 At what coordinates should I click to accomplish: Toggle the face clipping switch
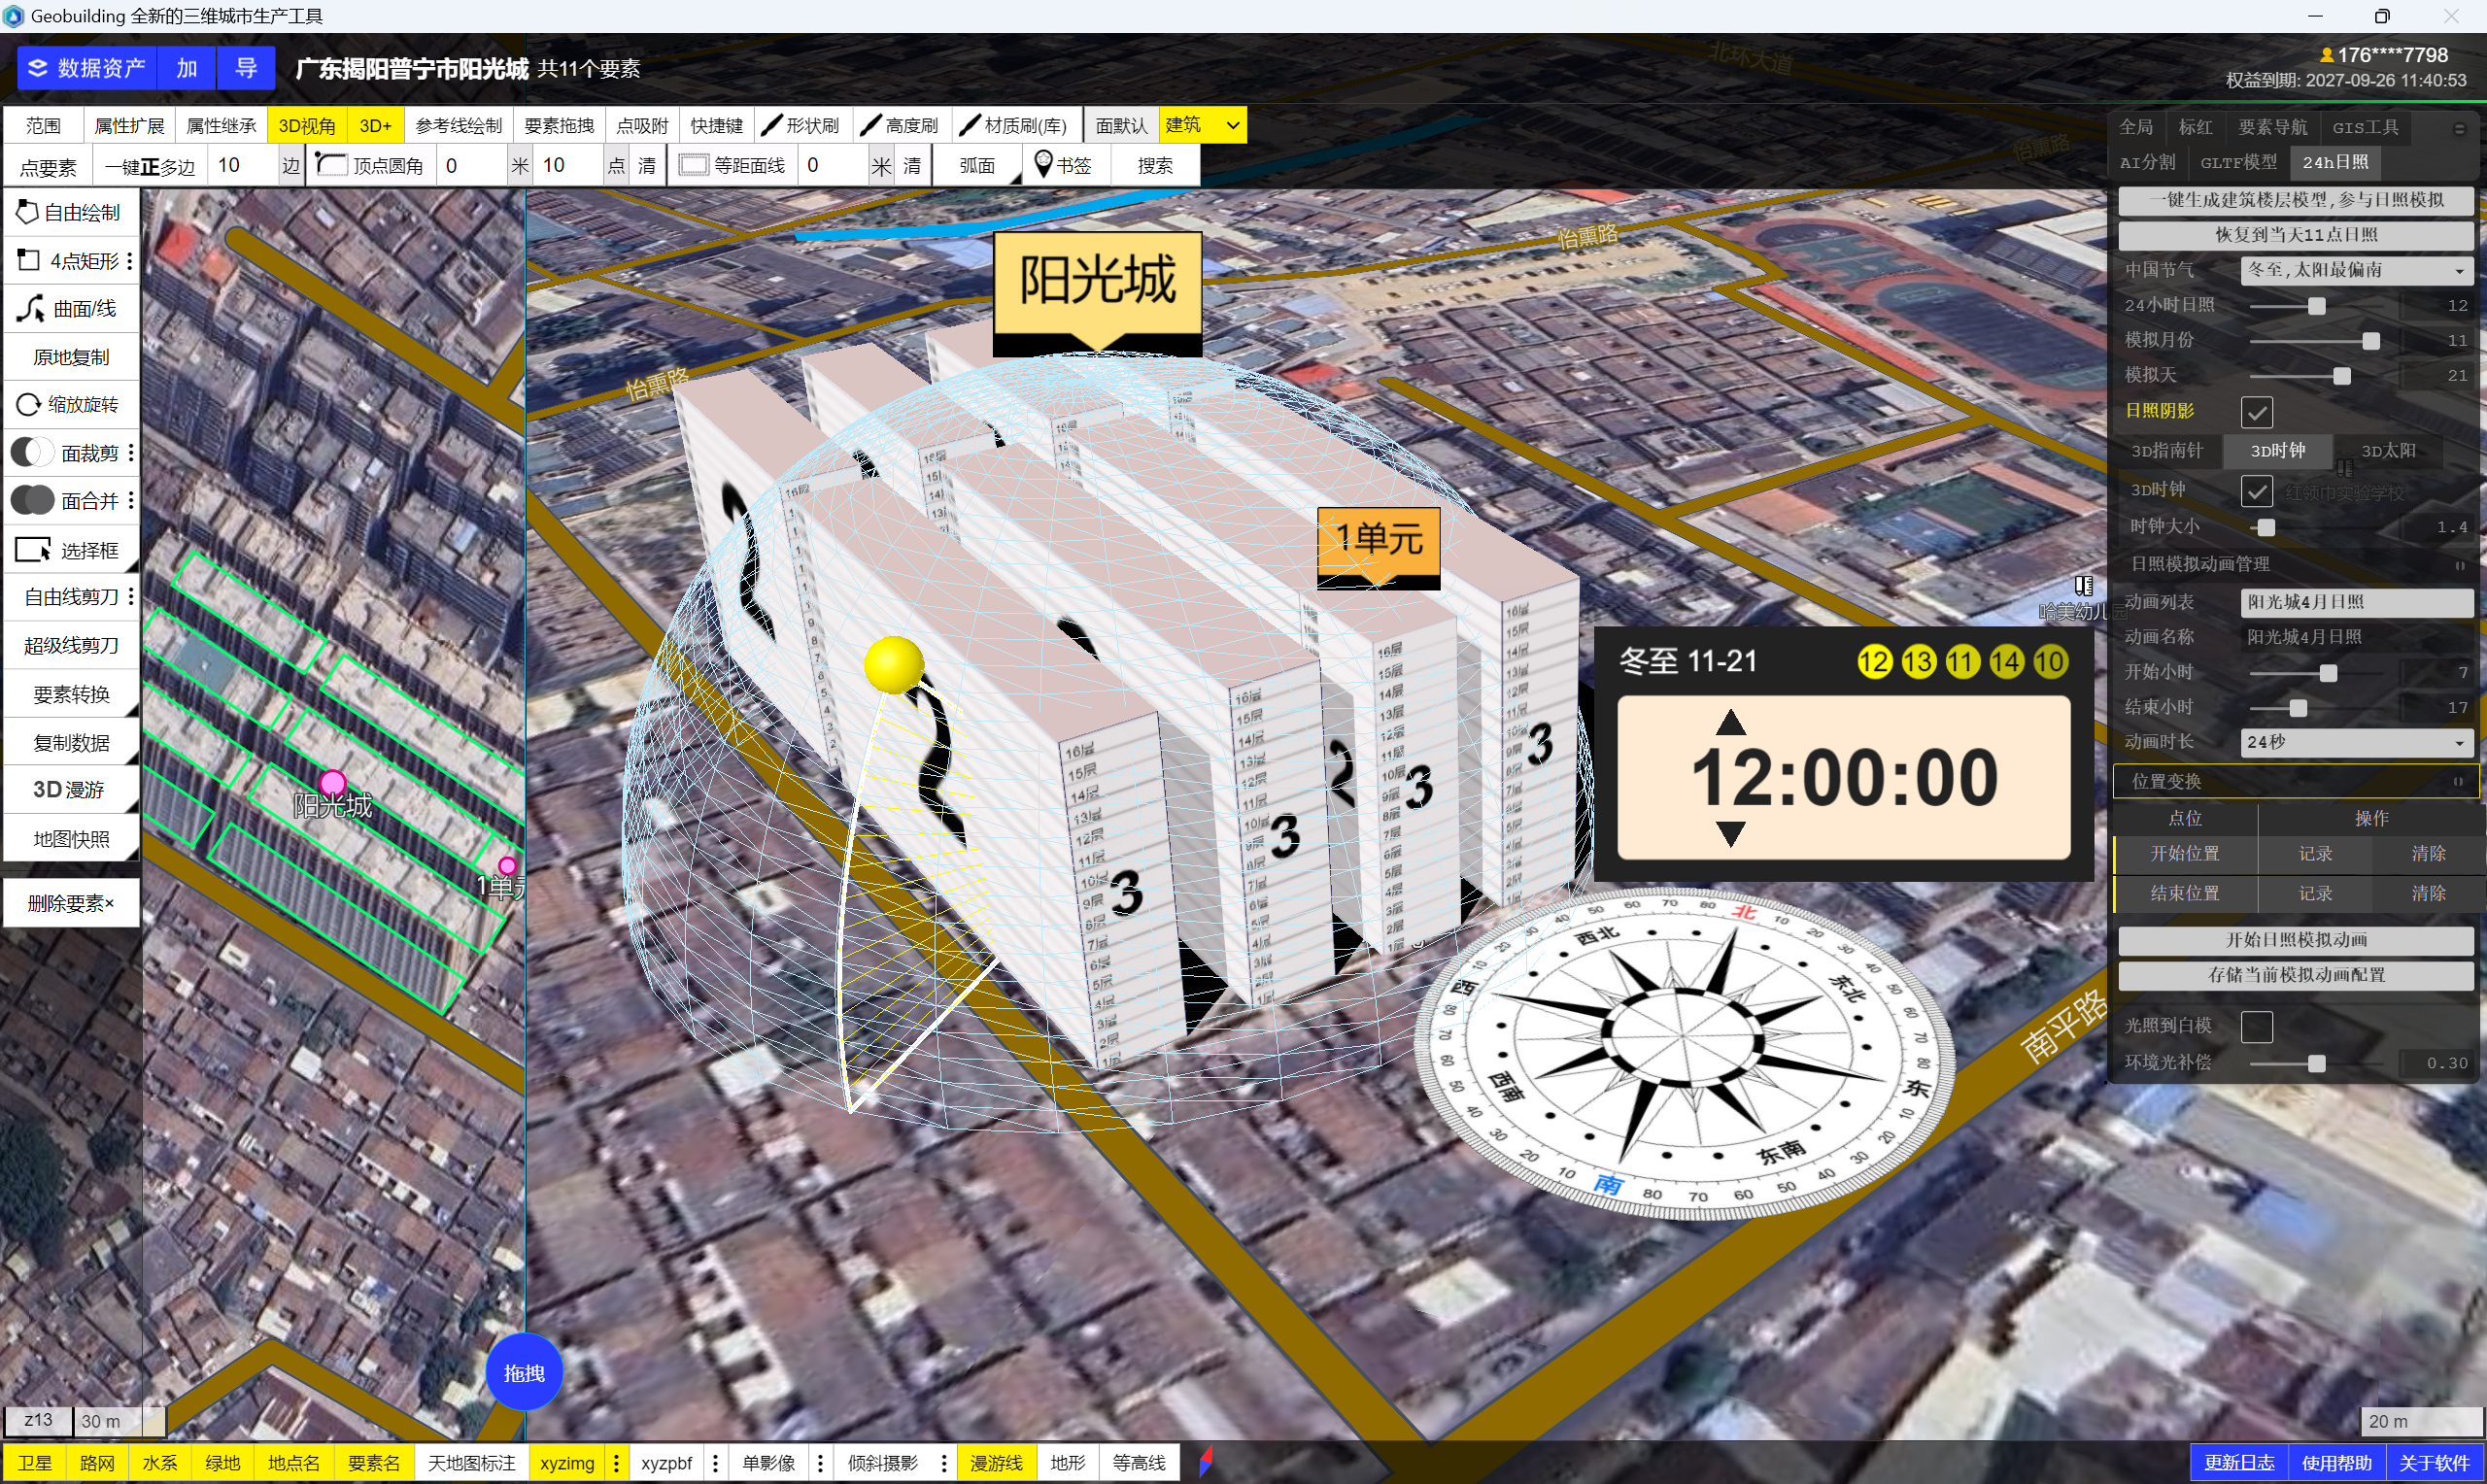coord(32,453)
